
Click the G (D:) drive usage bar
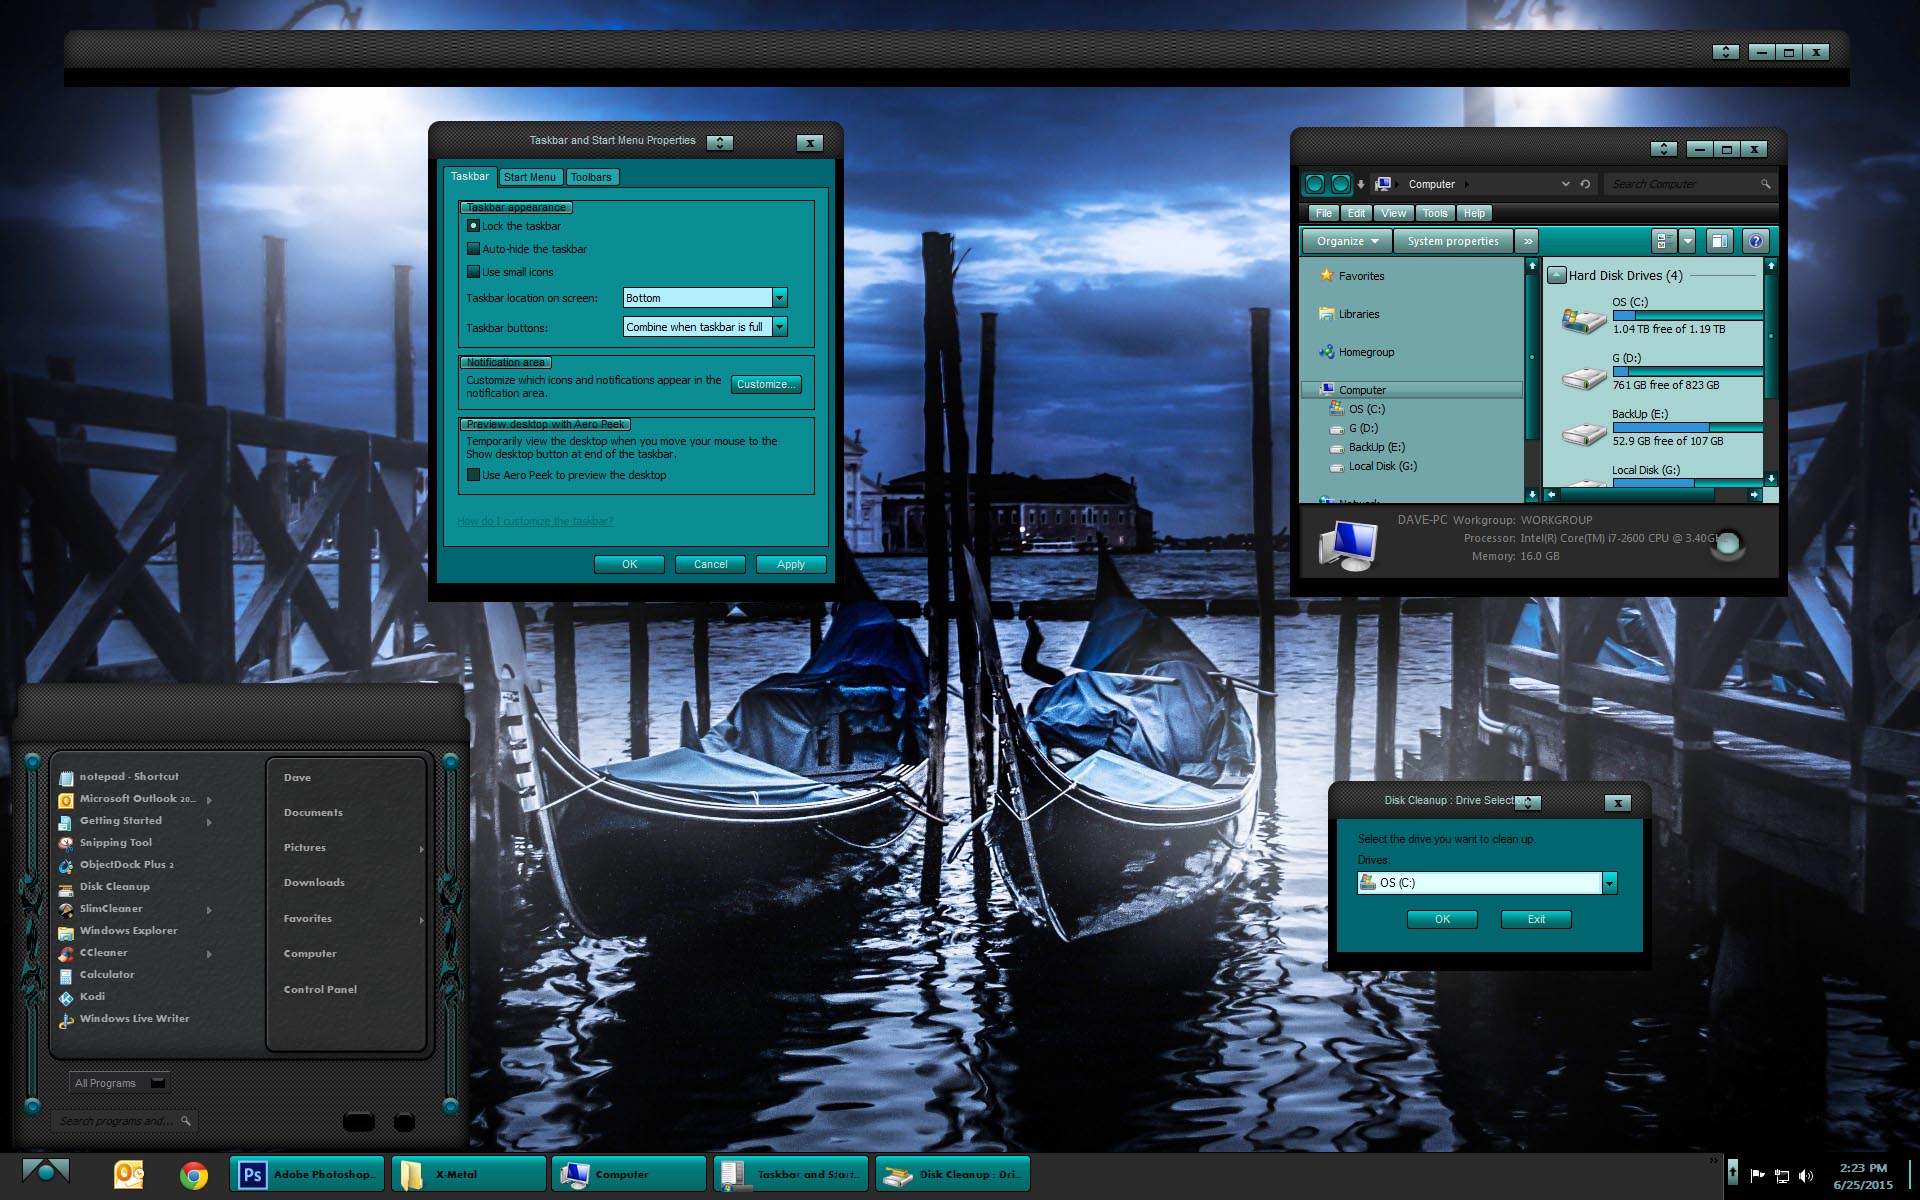tap(1687, 371)
